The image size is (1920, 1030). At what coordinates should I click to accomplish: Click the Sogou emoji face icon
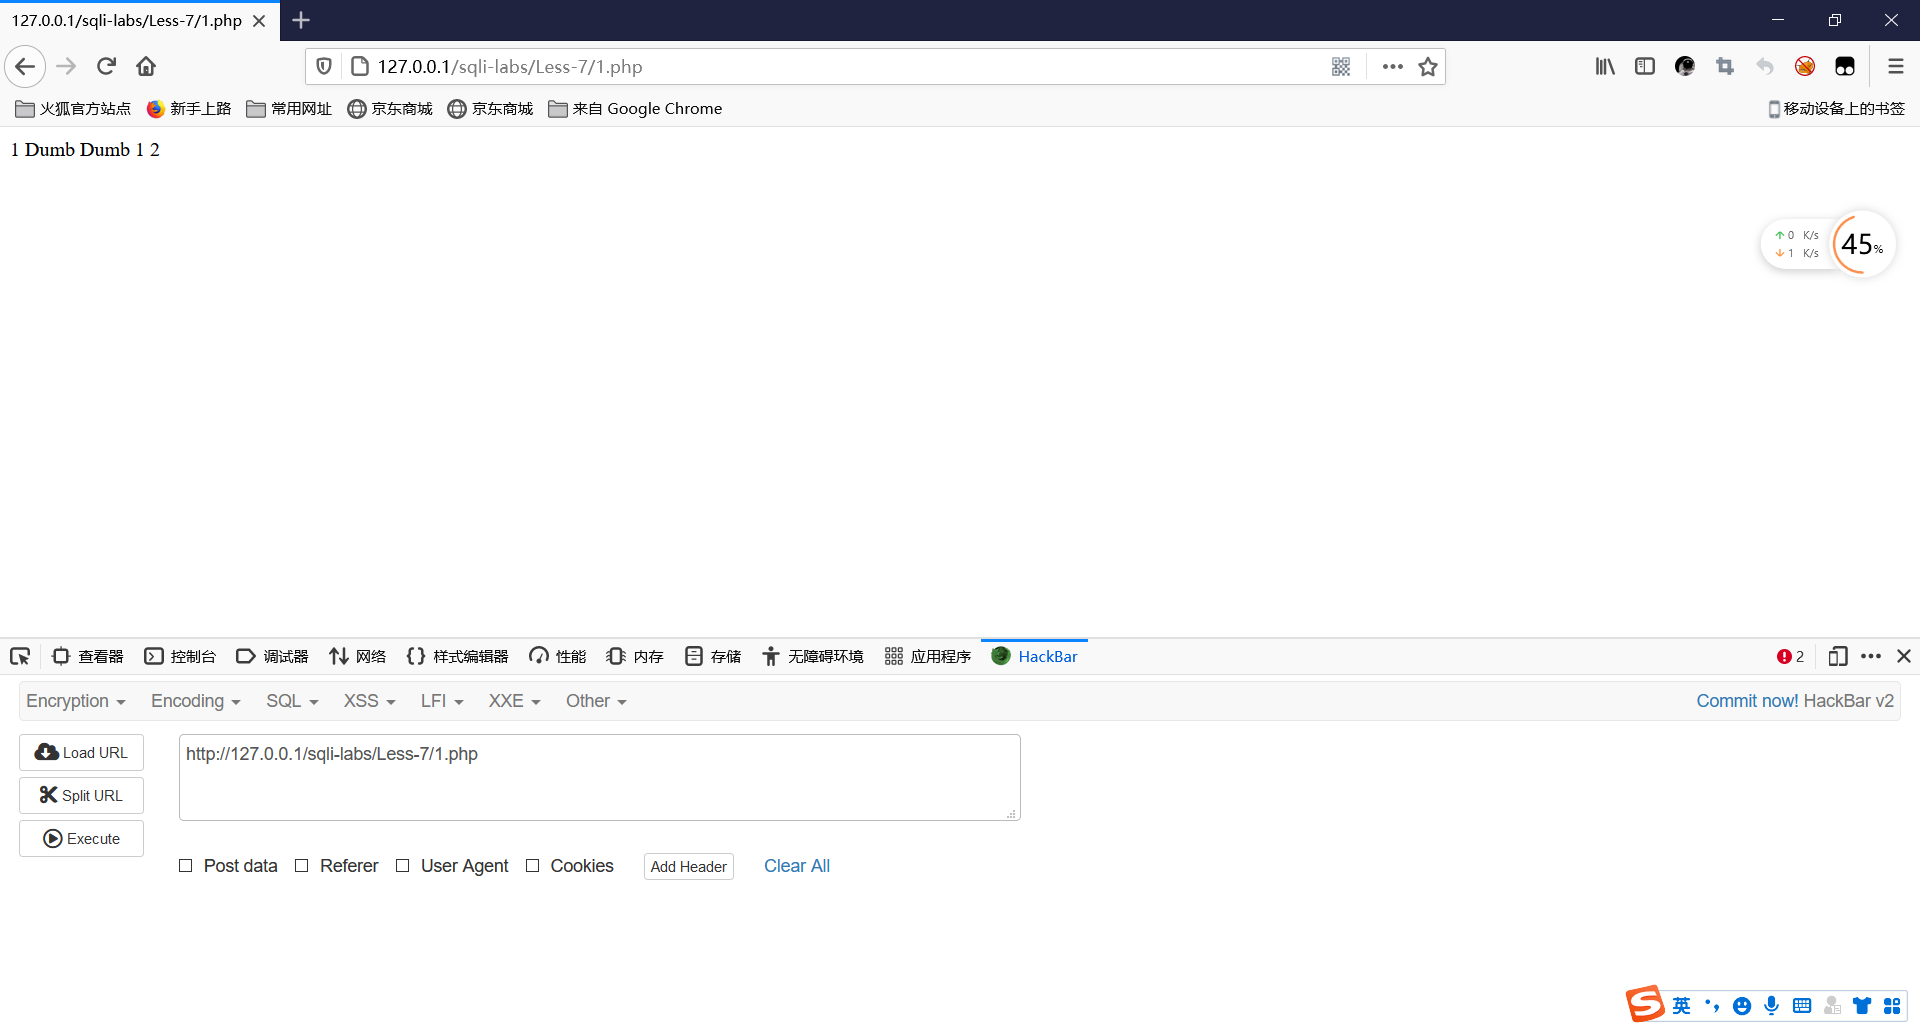(x=1742, y=1006)
